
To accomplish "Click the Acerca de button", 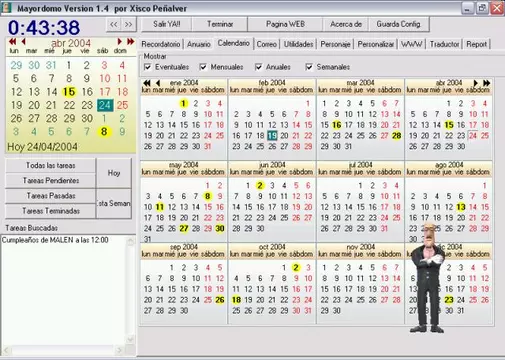I will [x=346, y=24].
